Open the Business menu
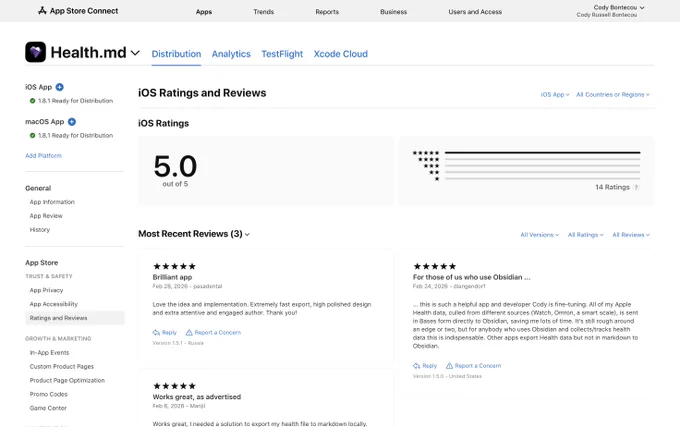680x427 pixels. coord(393,12)
